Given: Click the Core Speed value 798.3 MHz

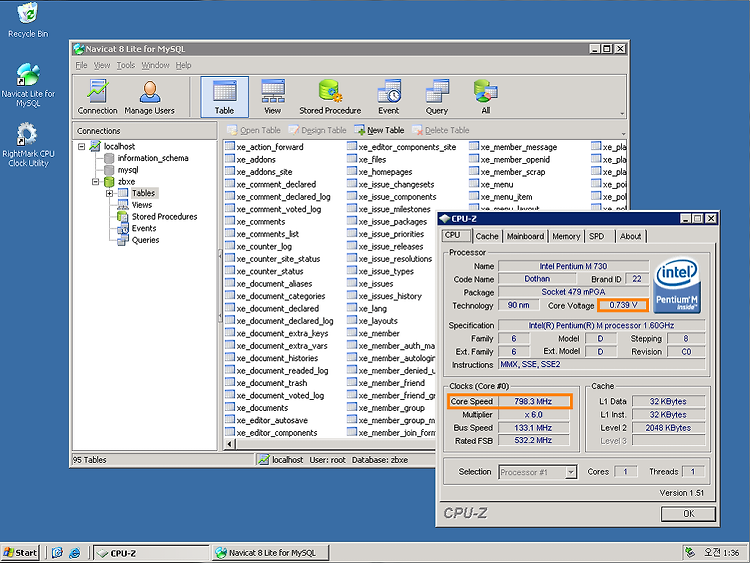Looking at the screenshot, I should [x=533, y=401].
